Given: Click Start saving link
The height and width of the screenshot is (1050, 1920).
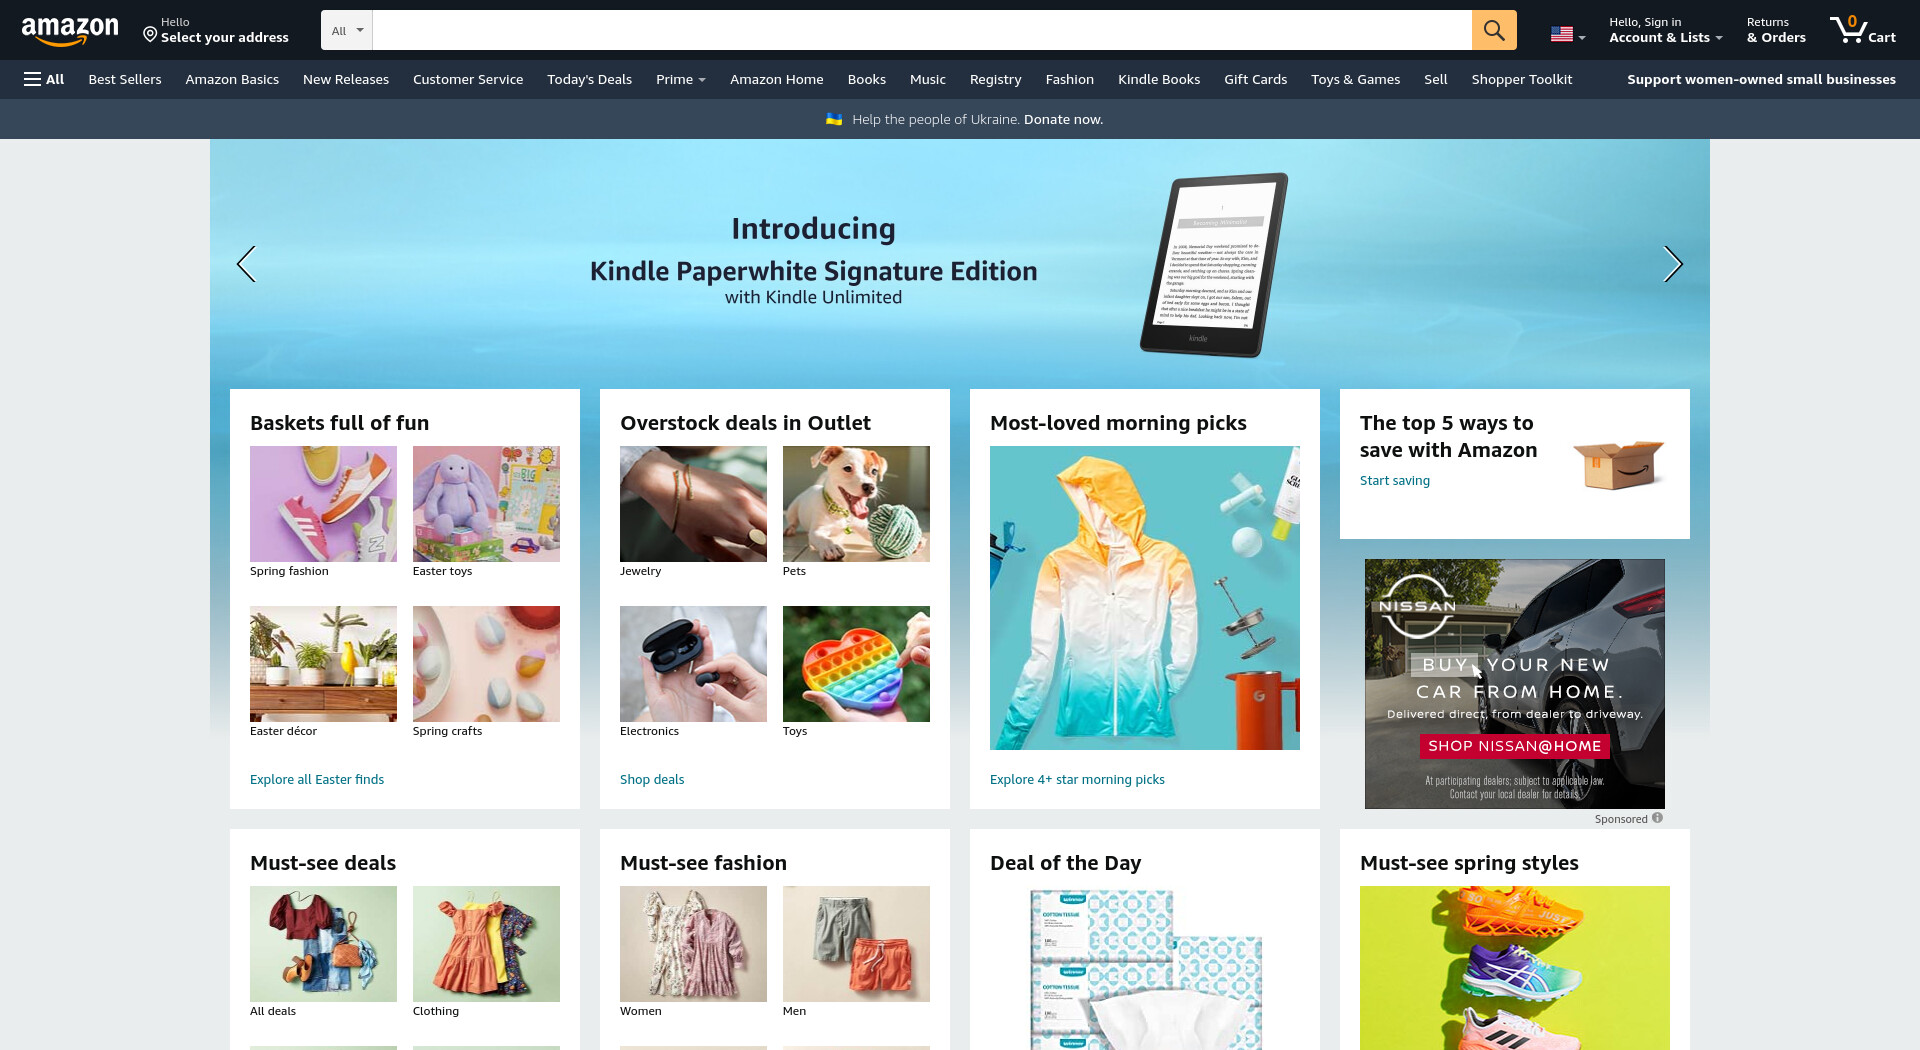Looking at the screenshot, I should point(1395,480).
